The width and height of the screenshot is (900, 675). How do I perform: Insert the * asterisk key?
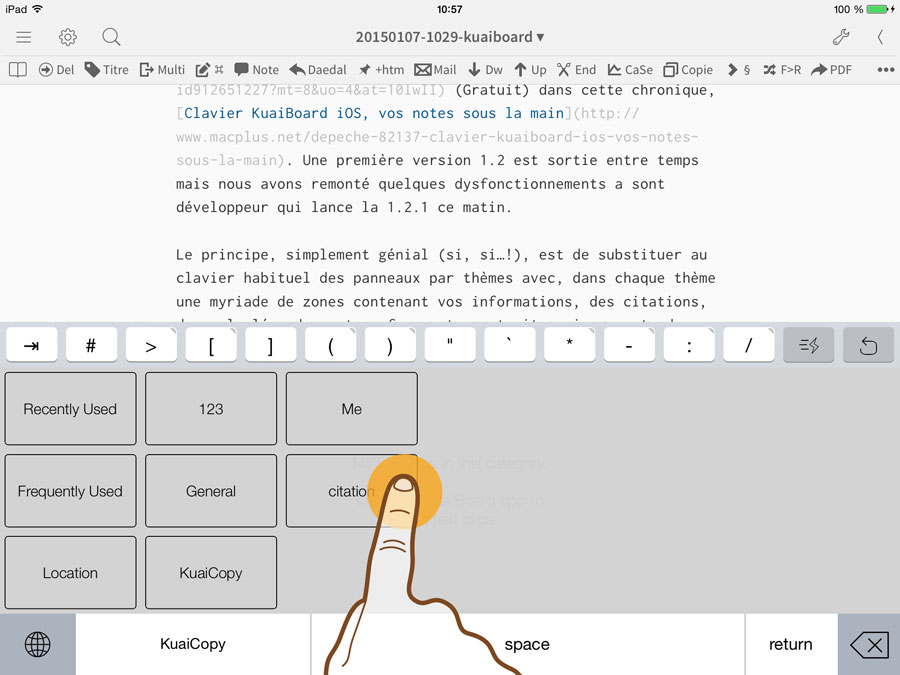(x=569, y=345)
